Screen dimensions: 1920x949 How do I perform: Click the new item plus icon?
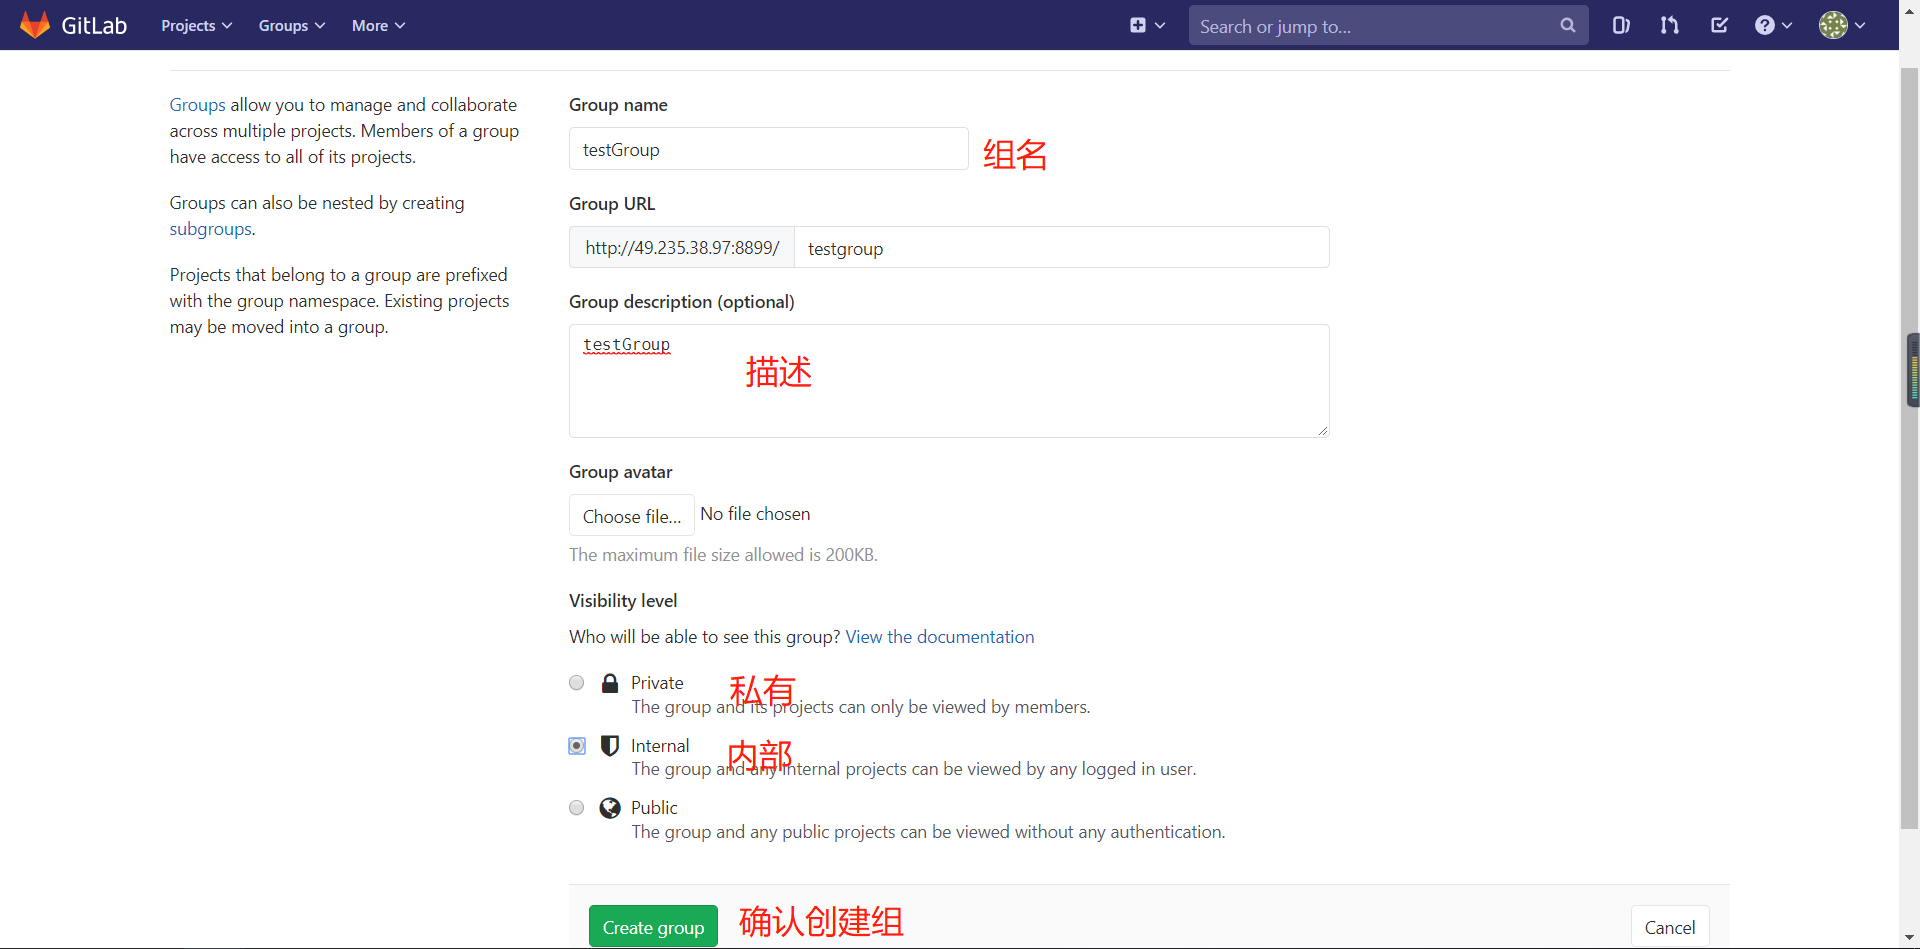pos(1136,25)
